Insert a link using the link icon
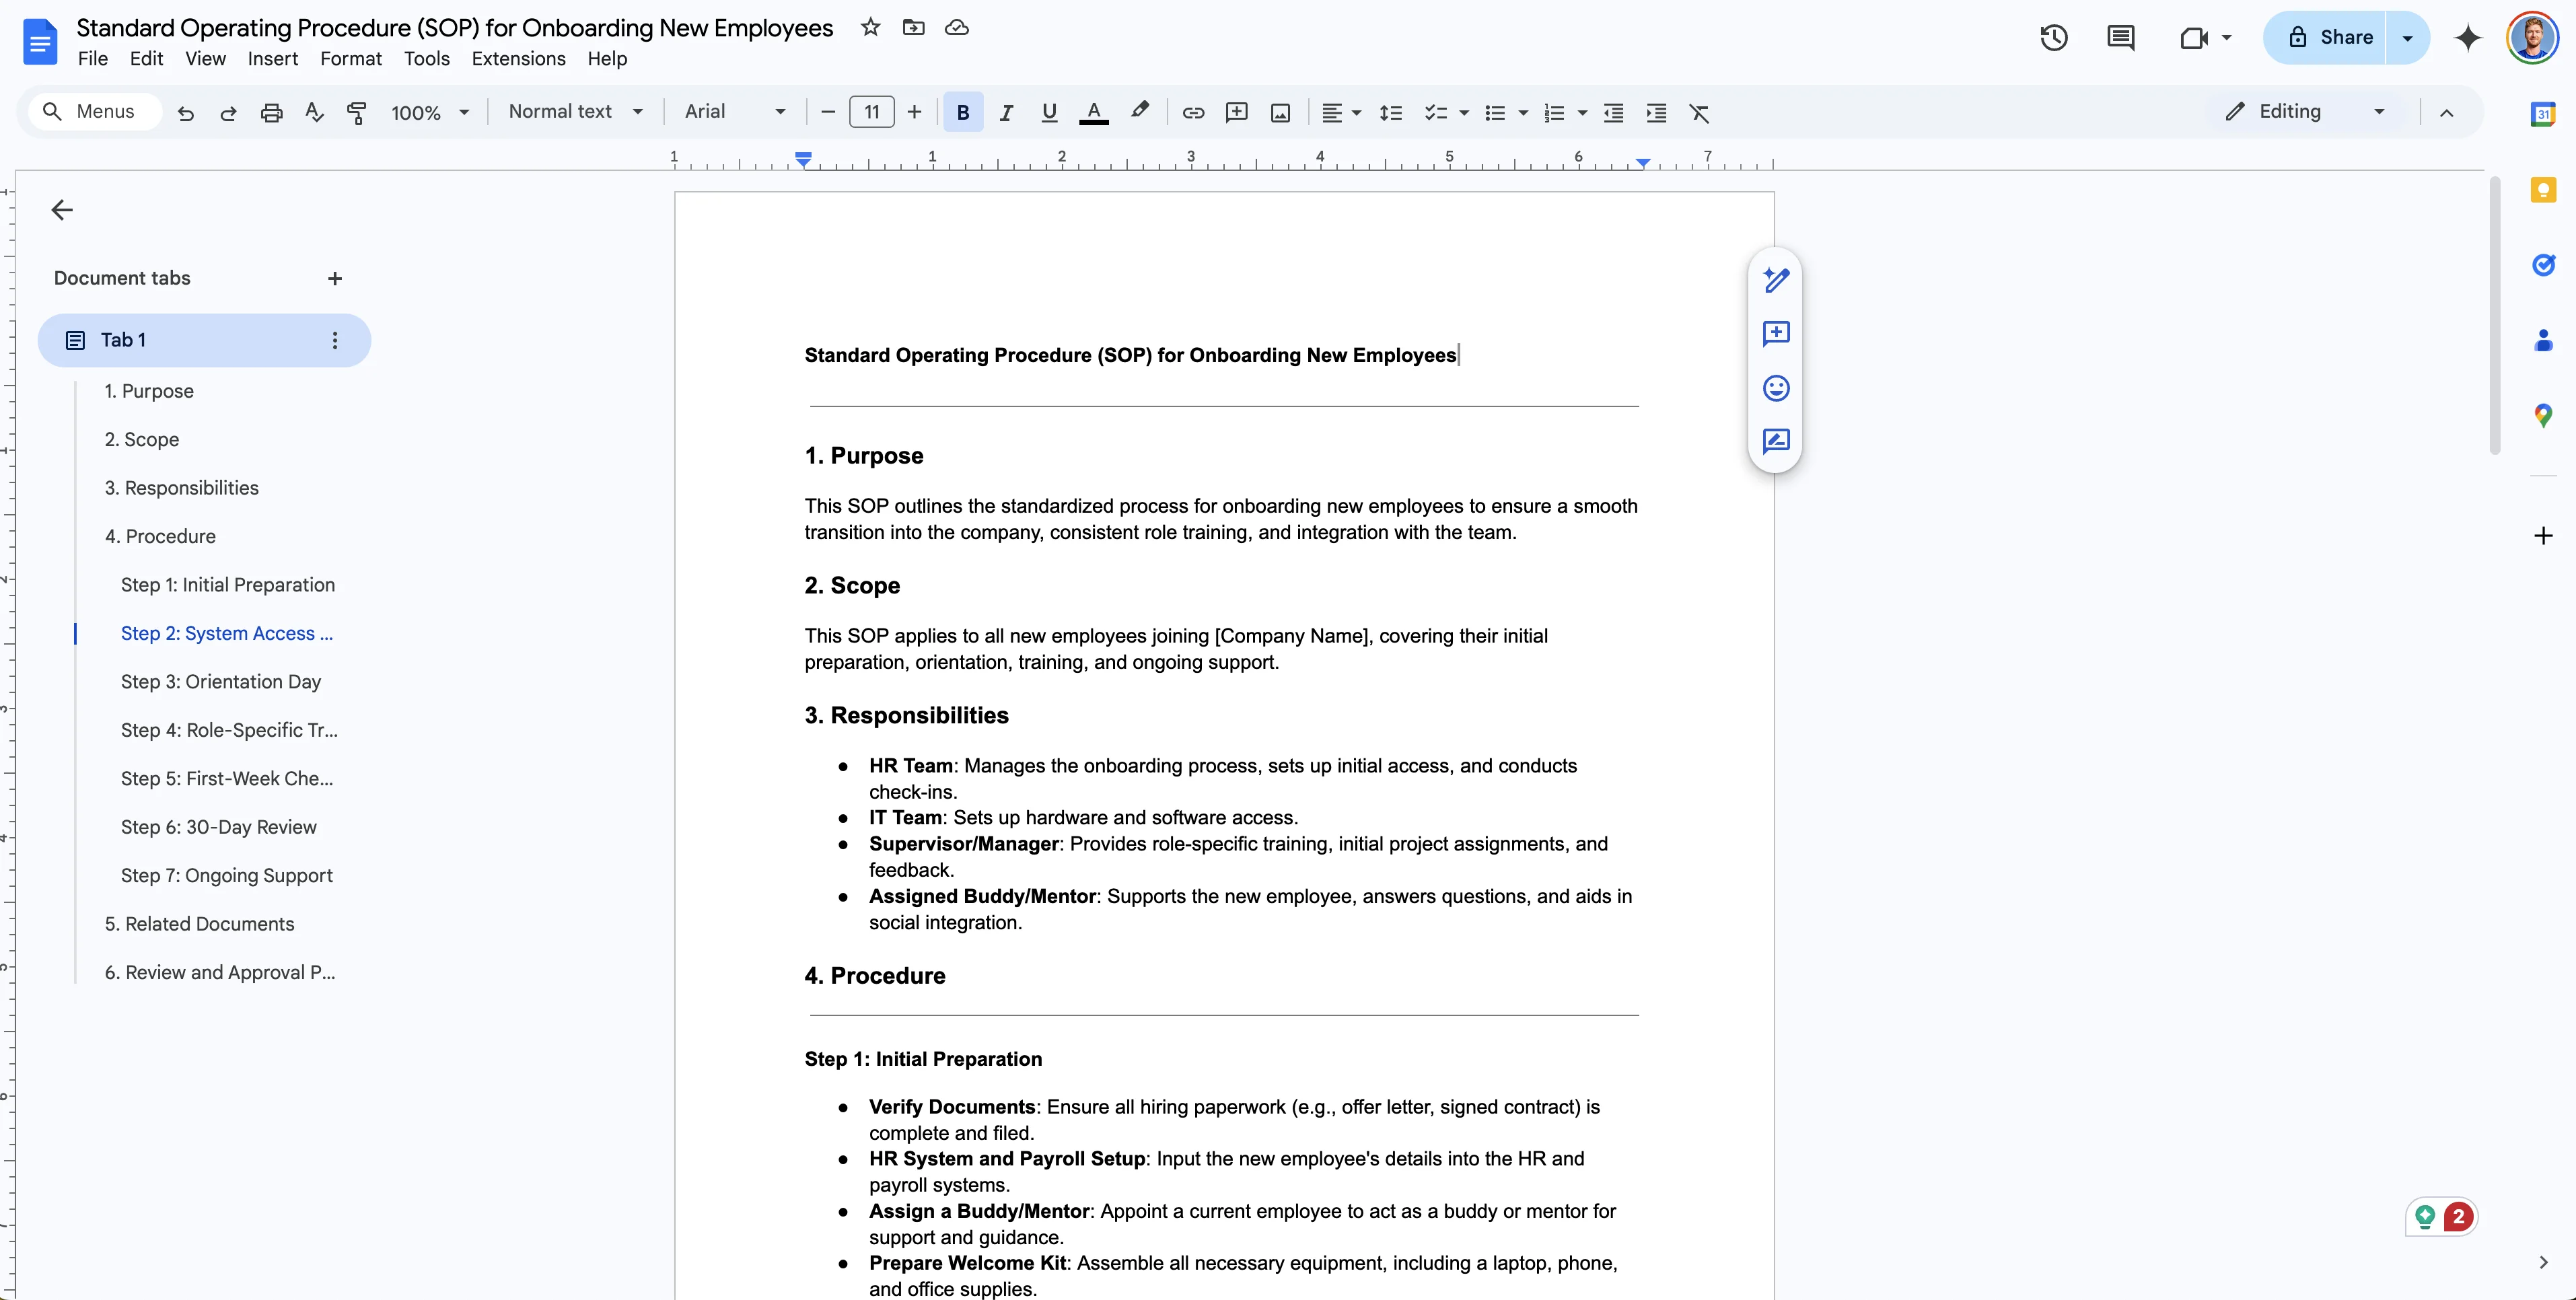2576x1300 pixels. tap(1192, 113)
